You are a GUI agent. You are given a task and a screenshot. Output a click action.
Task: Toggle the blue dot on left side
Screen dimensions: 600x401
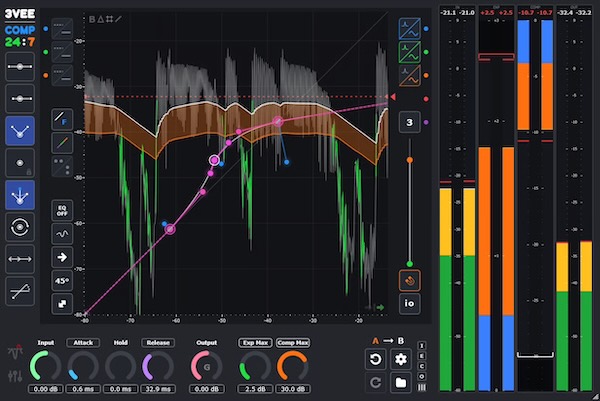tap(46, 29)
